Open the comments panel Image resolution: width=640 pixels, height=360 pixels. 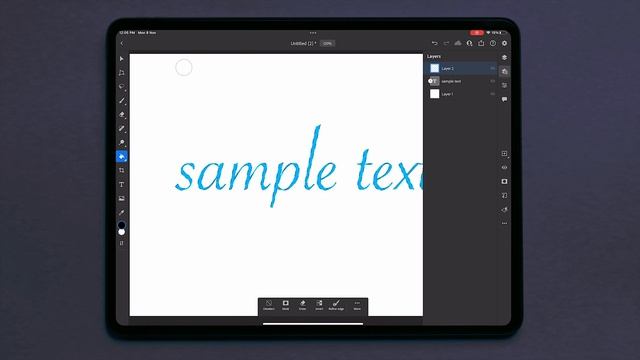click(x=504, y=99)
